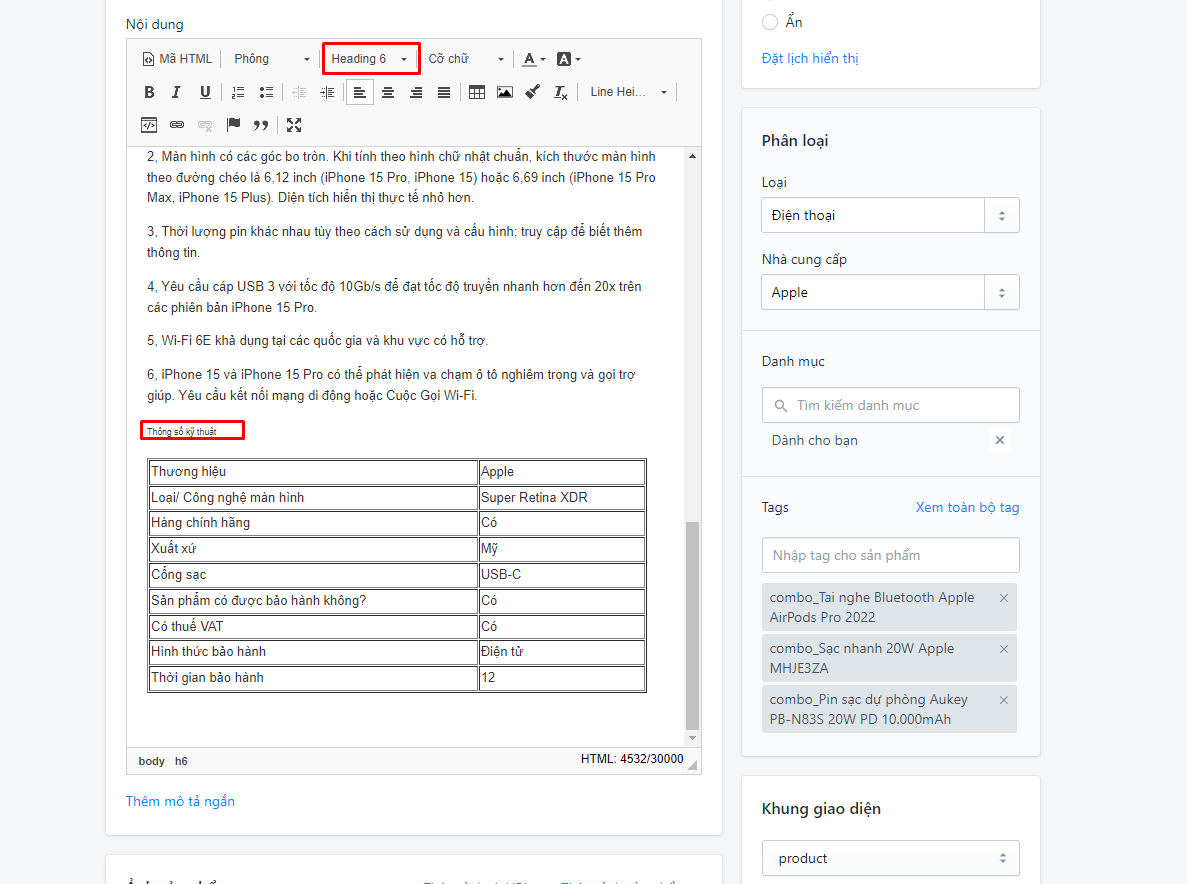Viewport: 1187px width, 884px height.
Task: Remove the hyperlink with unlink icon
Action: (205, 125)
